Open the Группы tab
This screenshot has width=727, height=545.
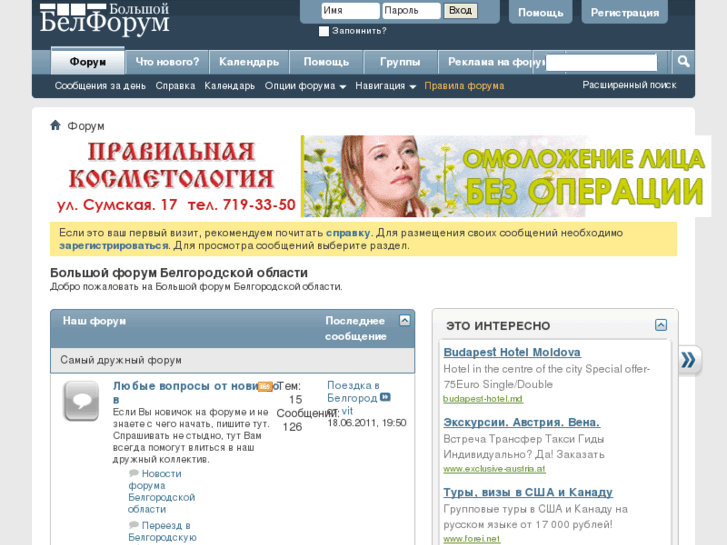pos(400,62)
